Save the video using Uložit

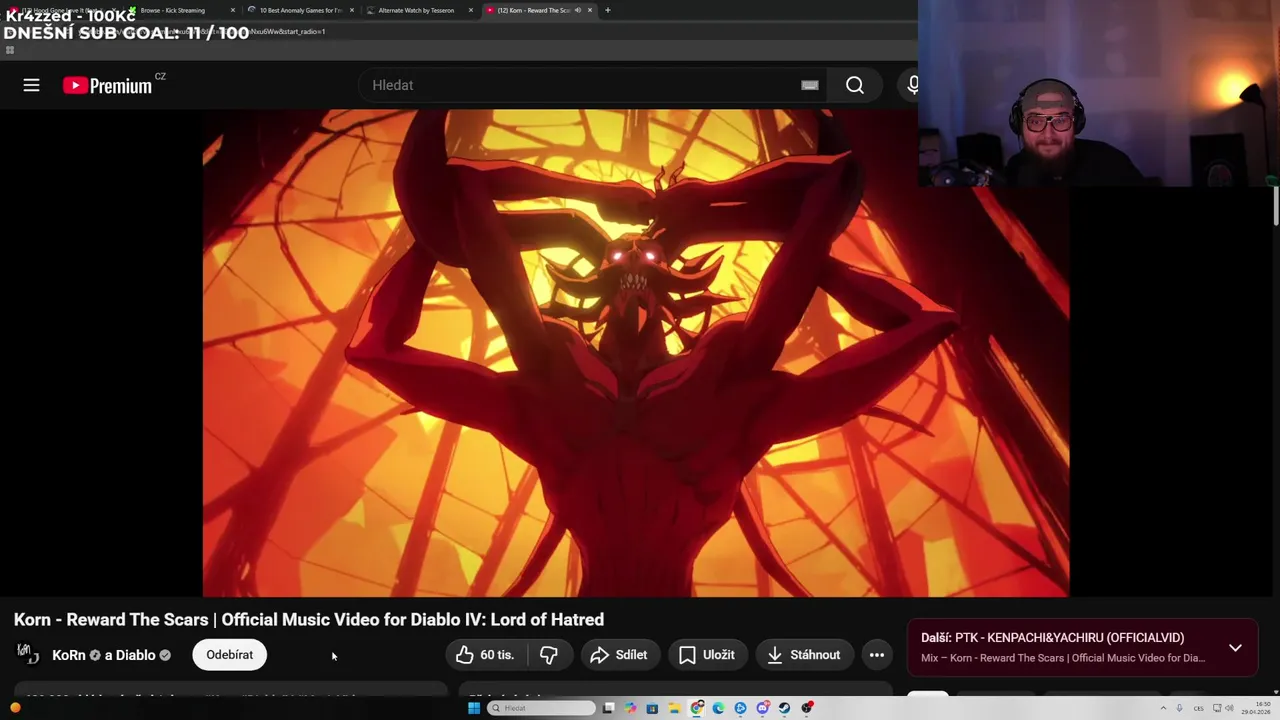(x=707, y=655)
